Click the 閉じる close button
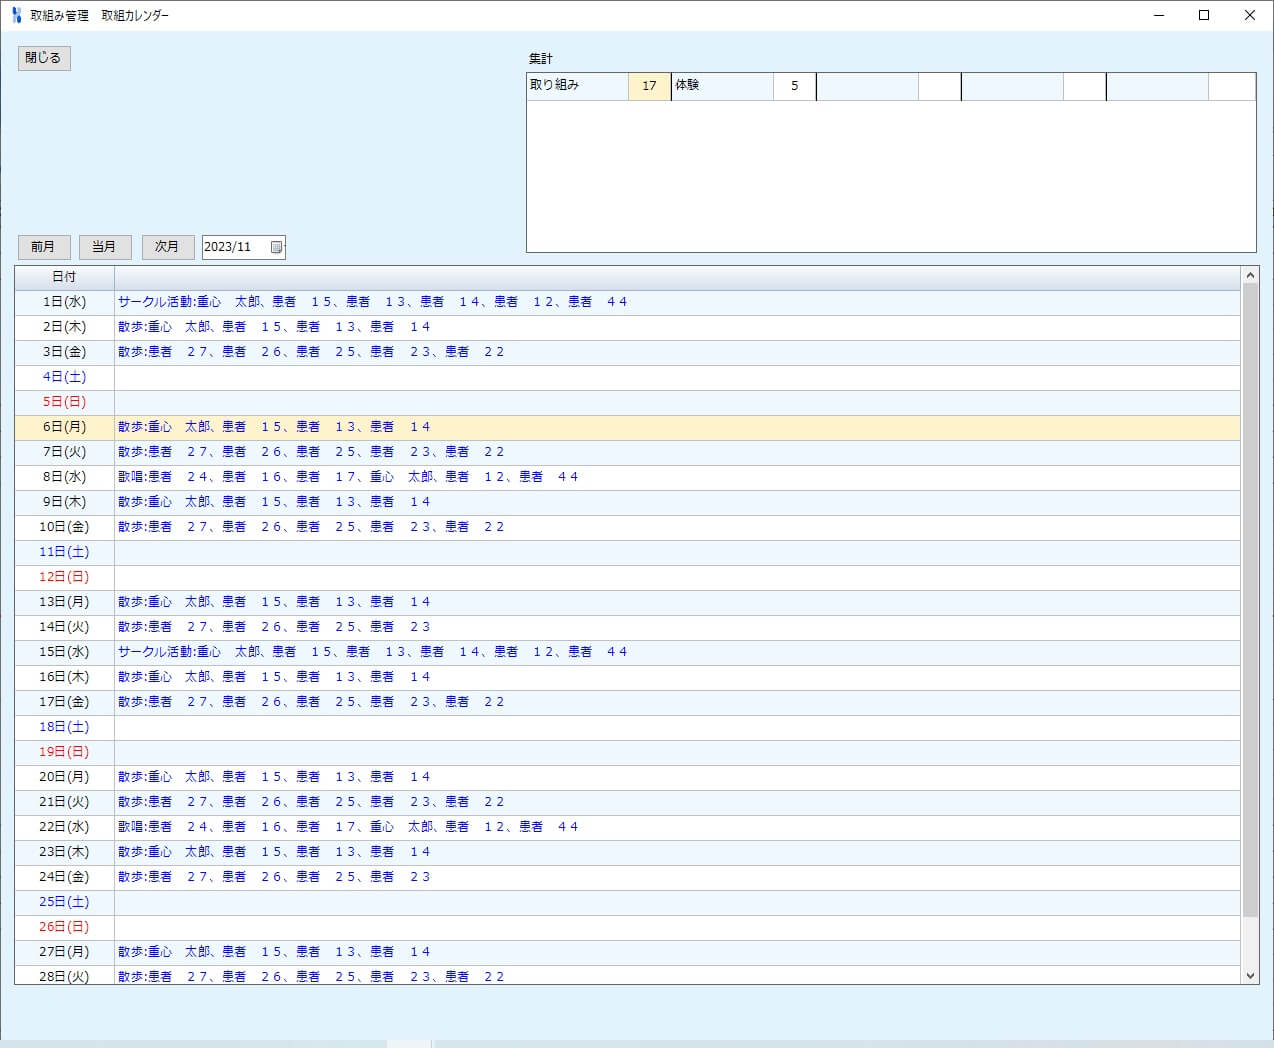The height and width of the screenshot is (1048, 1274). pyautogui.click(x=44, y=58)
